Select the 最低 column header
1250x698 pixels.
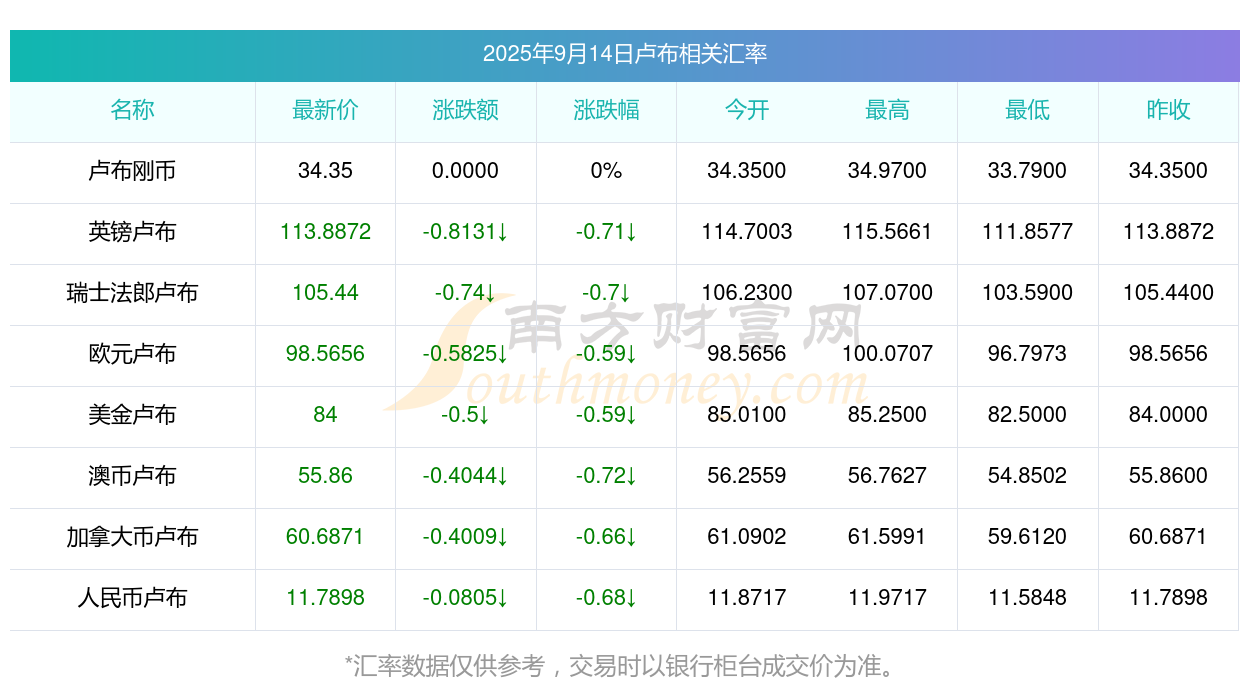1028,110
